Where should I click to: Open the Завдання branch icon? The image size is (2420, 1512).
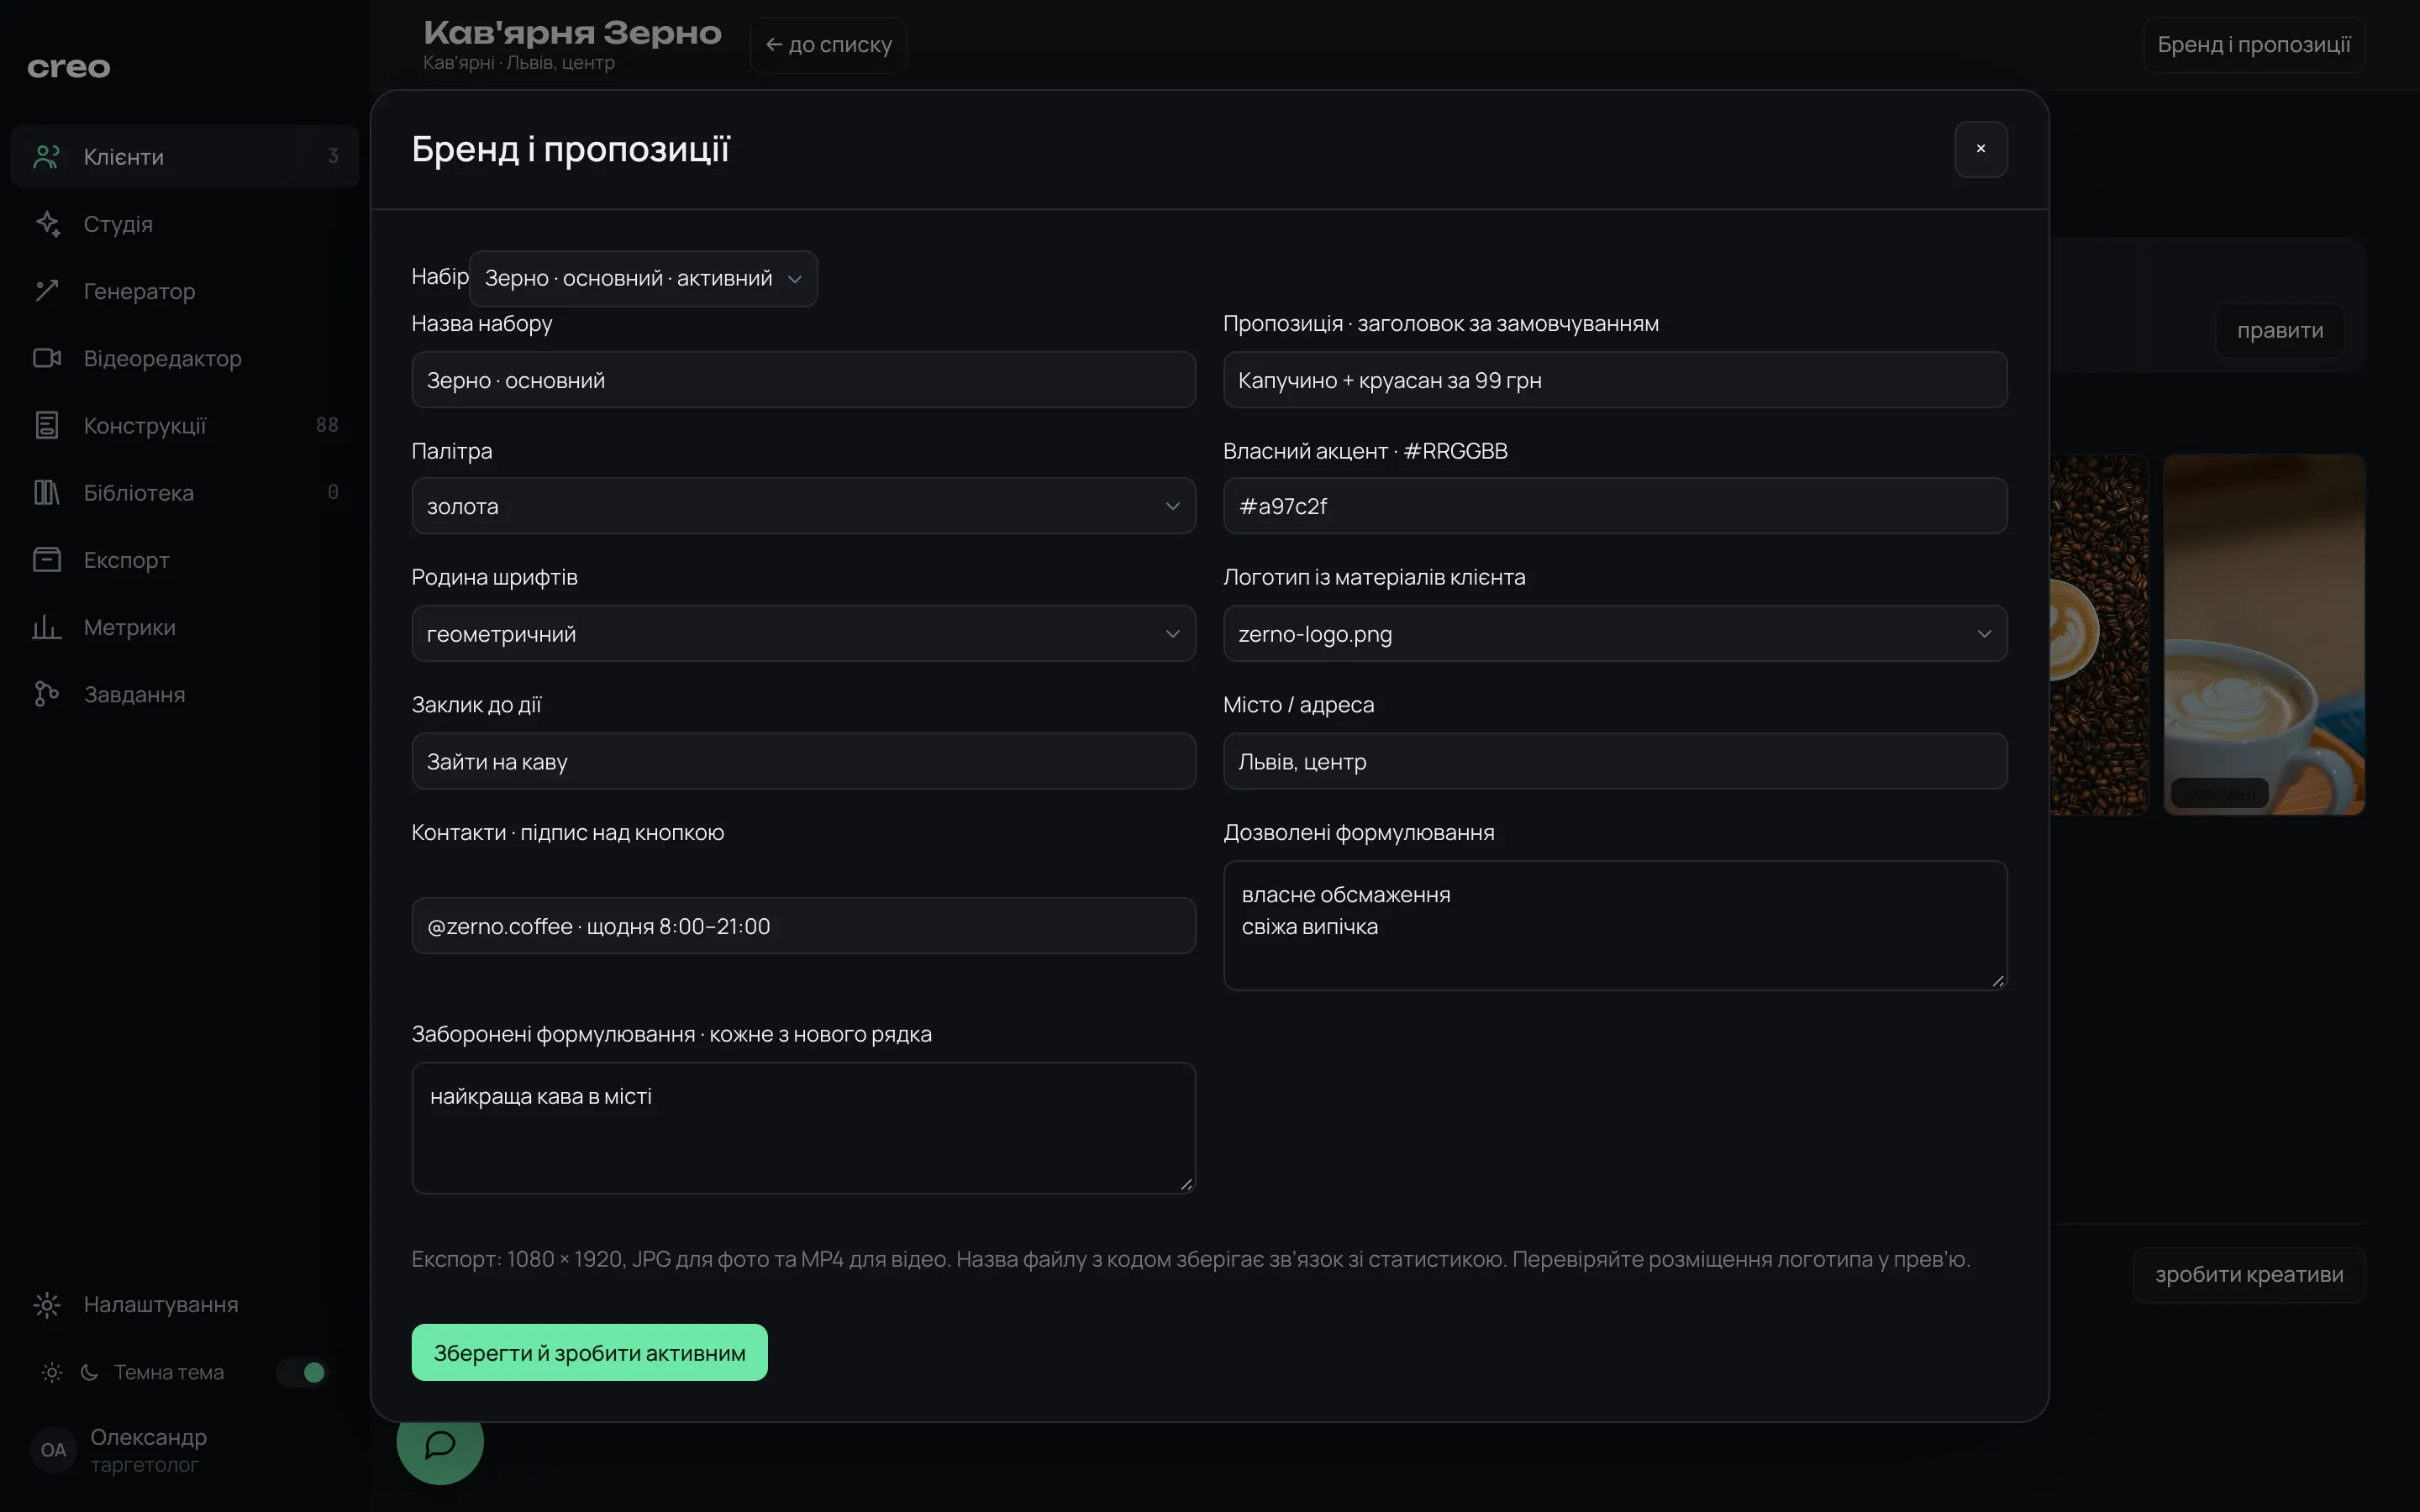click(47, 694)
